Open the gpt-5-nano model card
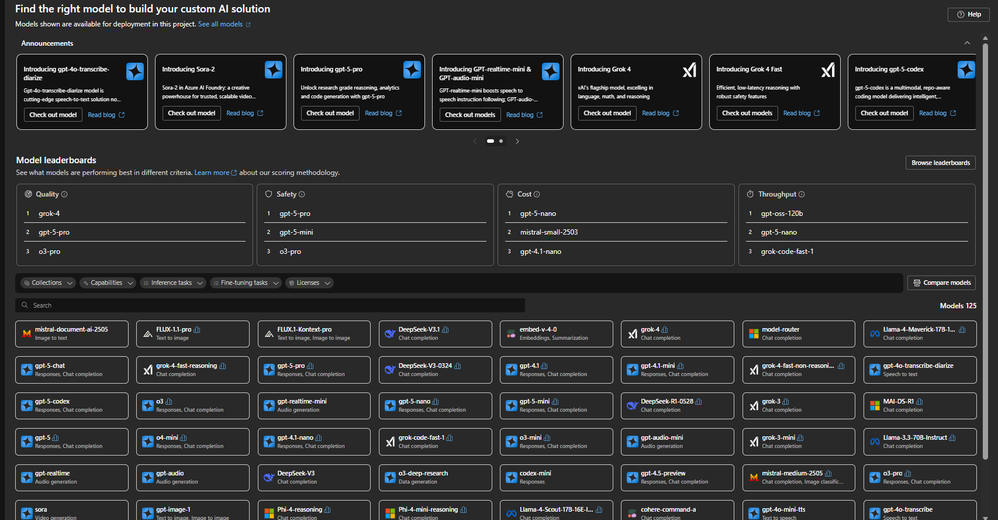Image resolution: width=998 pixels, height=520 pixels. click(435, 405)
